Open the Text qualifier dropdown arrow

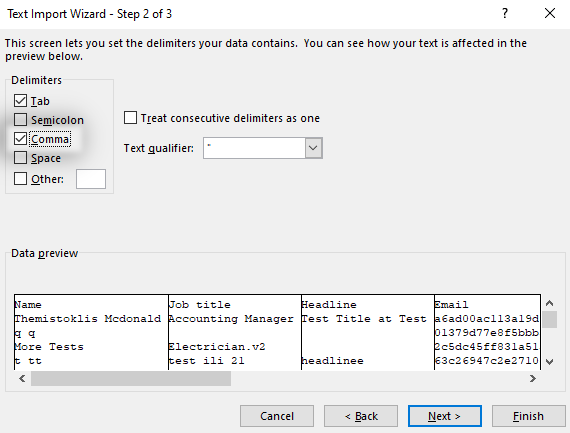(313, 148)
